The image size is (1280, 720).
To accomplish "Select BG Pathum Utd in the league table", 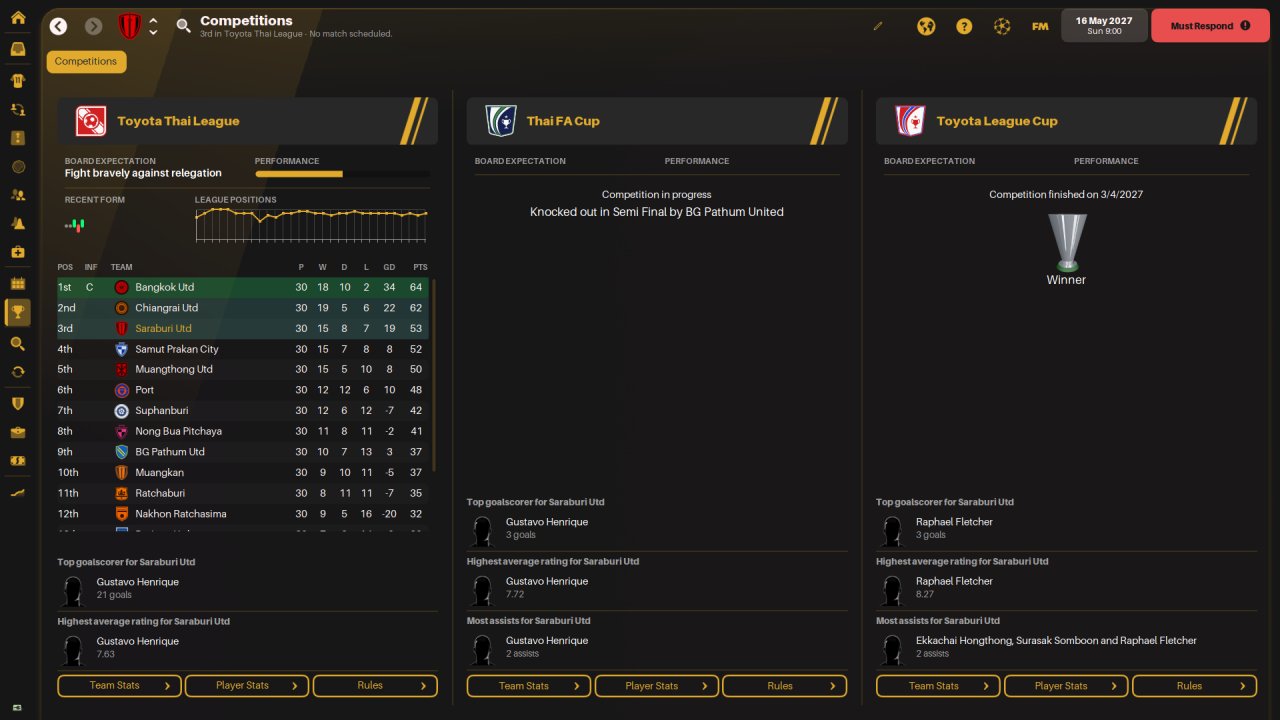I will click(x=170, y=452).
